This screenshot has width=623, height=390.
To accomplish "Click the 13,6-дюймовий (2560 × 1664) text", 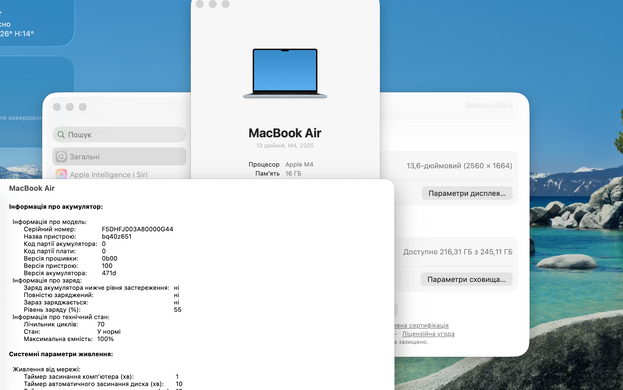I will click(459, 166).
